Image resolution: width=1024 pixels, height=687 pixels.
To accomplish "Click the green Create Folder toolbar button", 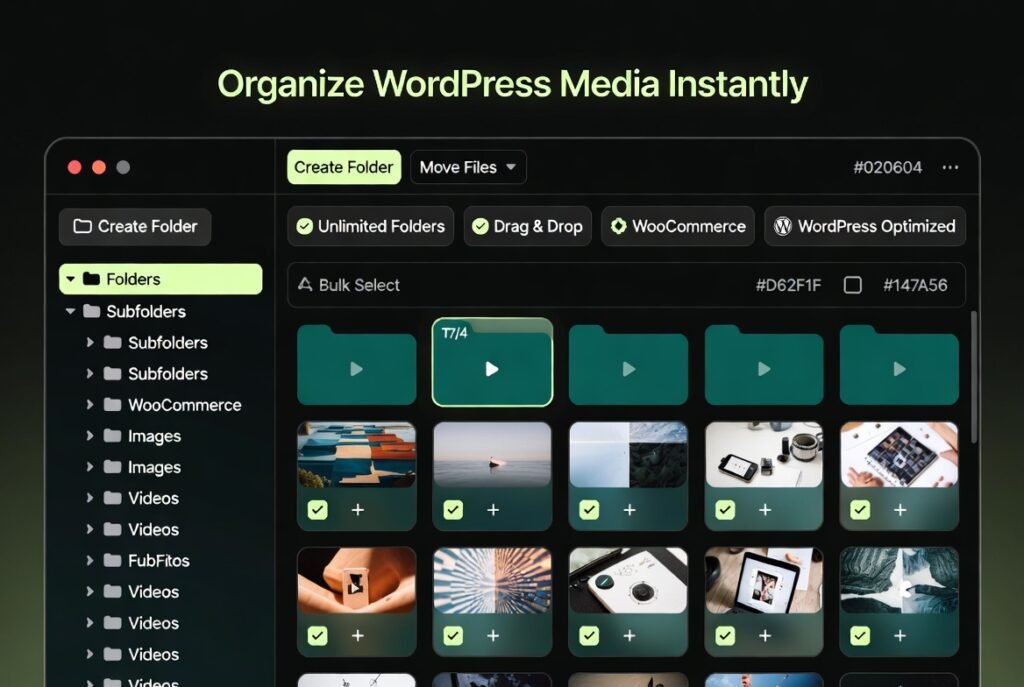I will click(x=344, y=168).
